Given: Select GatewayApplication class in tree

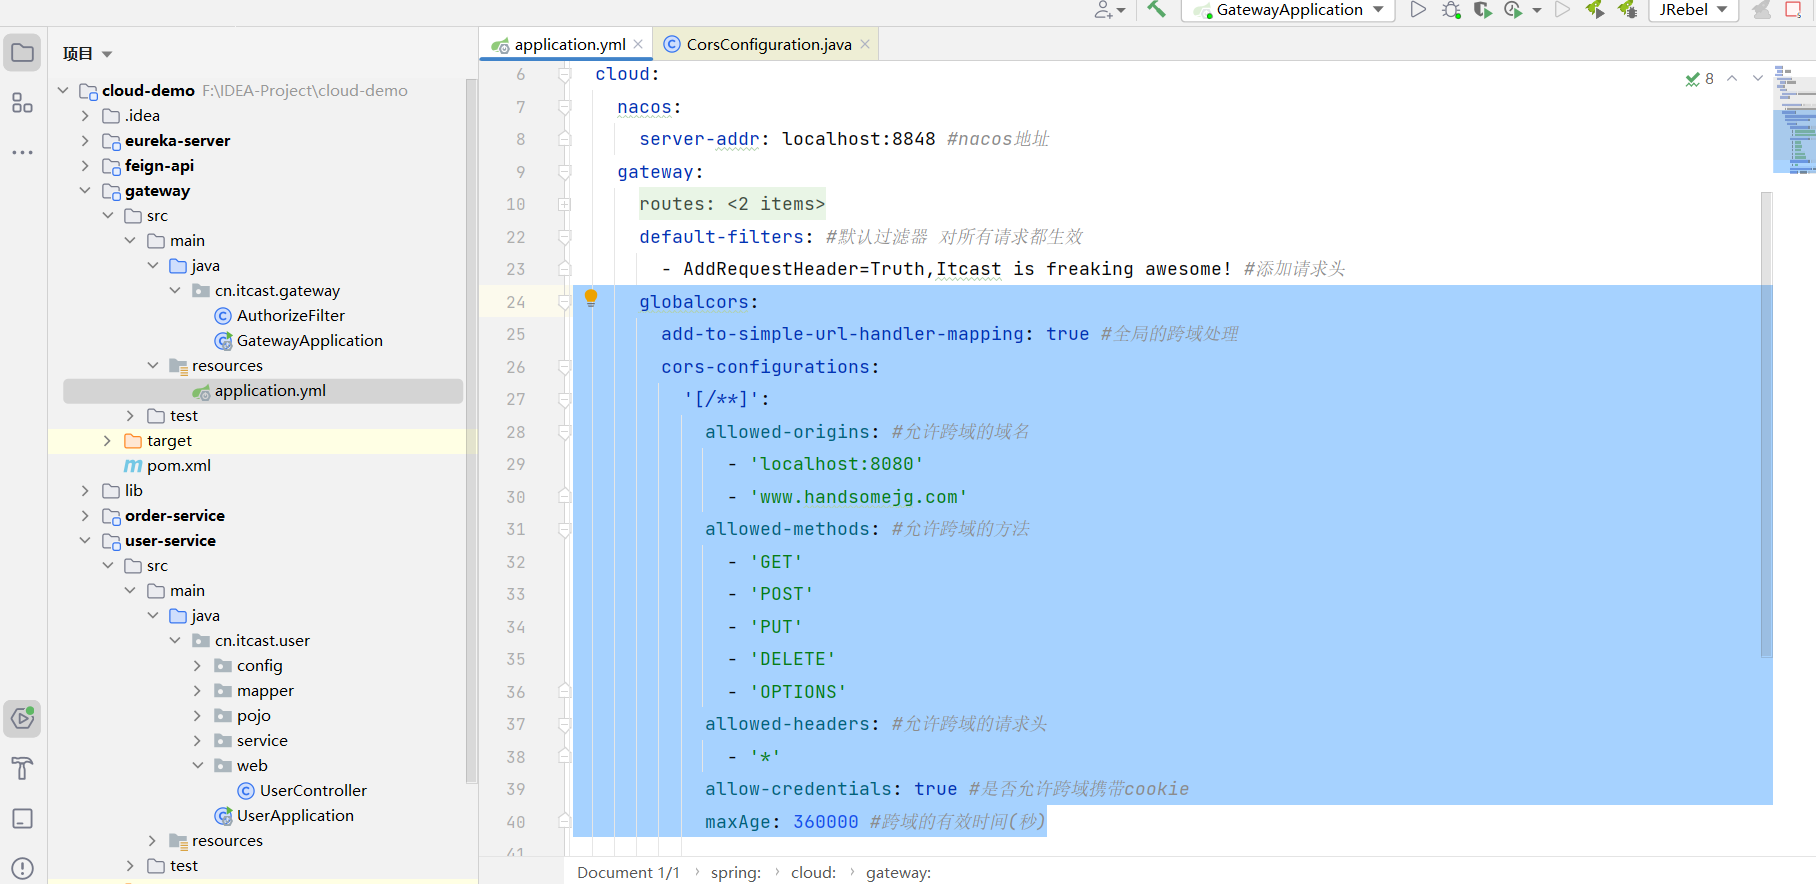Looking at the screenshot, I should 298,340.
